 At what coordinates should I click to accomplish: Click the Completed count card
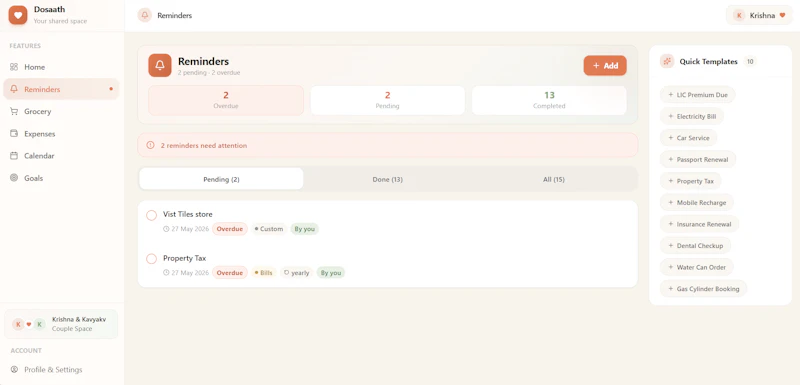(549, 100)
